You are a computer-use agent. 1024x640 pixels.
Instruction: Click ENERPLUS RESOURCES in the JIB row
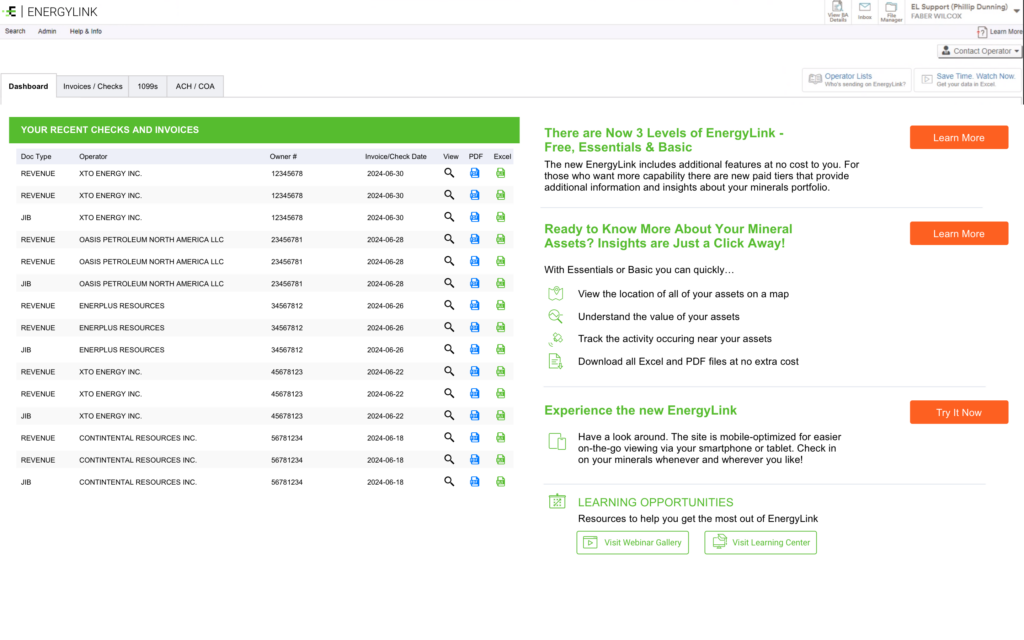click(x=122, y=350)
